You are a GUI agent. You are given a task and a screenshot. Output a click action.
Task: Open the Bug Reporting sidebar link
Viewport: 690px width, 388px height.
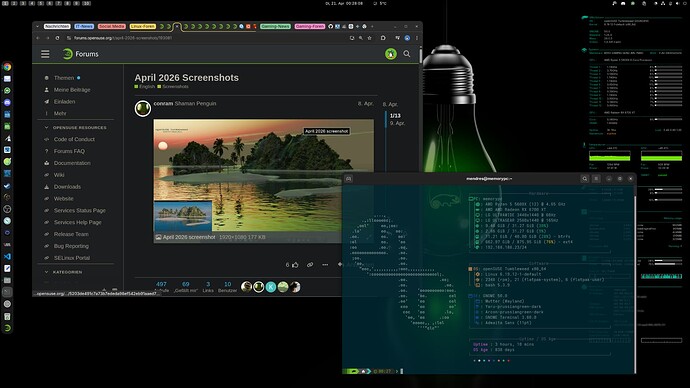(x=71, y=246)
